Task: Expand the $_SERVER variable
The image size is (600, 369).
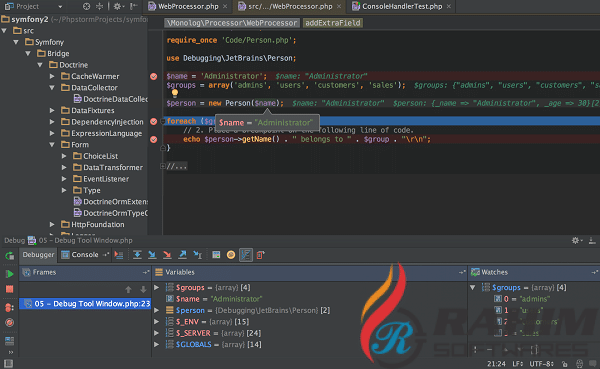Action: [x=157, y=333]
